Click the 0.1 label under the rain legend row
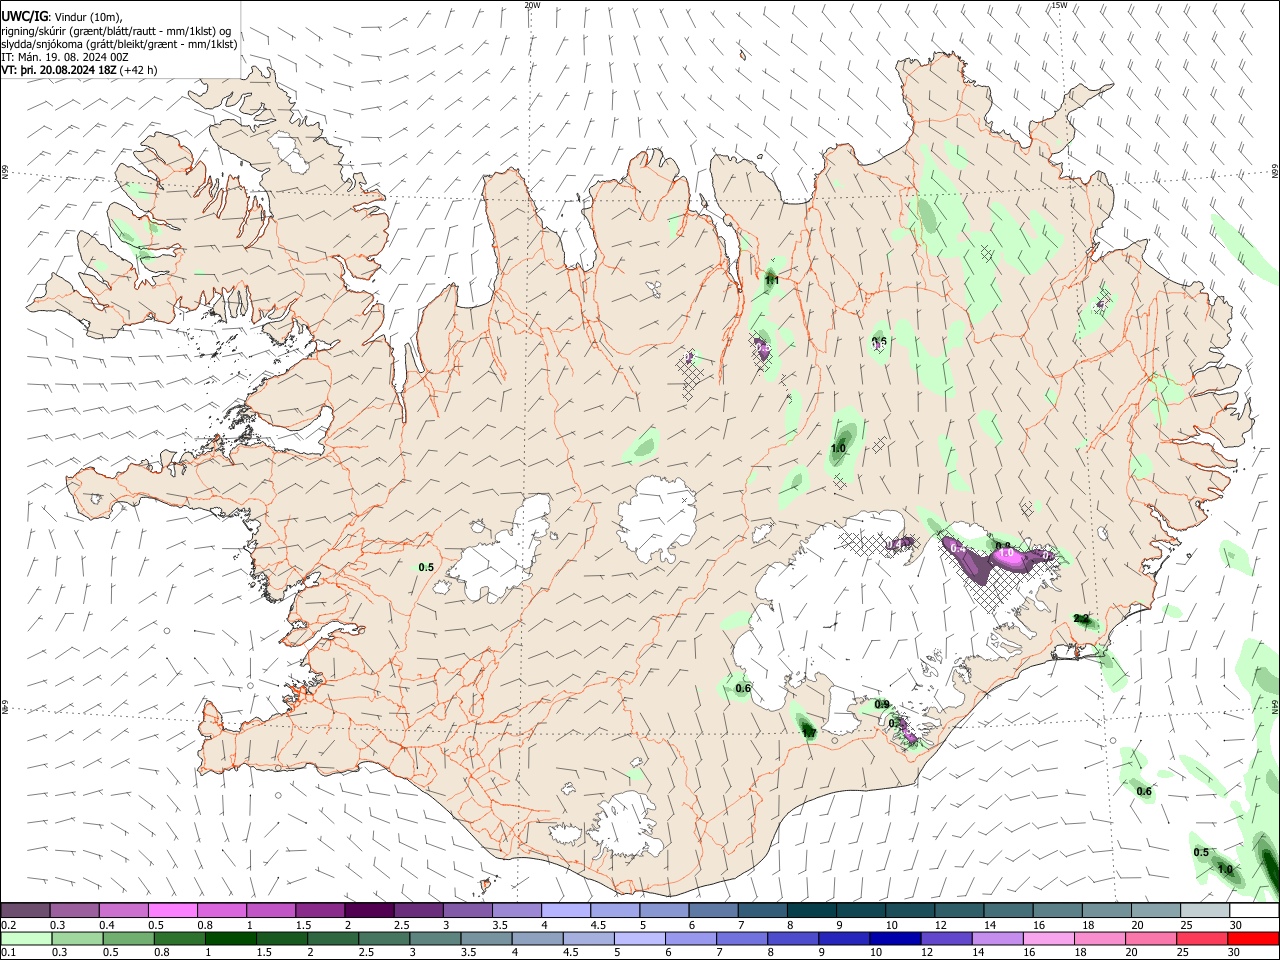This screenshot has height=960, width=1280. click(x=9, y=953)
